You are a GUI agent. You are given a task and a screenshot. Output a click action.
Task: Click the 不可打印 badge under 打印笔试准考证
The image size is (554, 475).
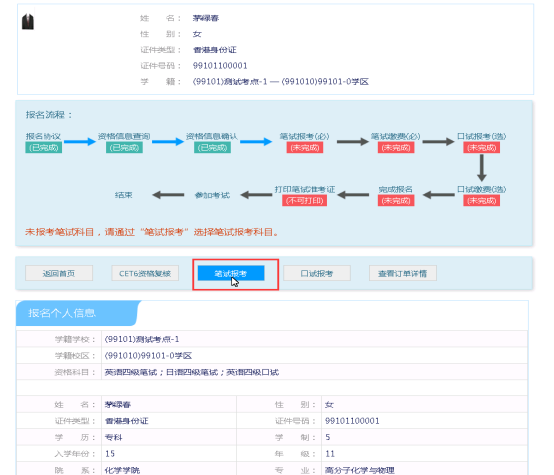click(305, 201)
